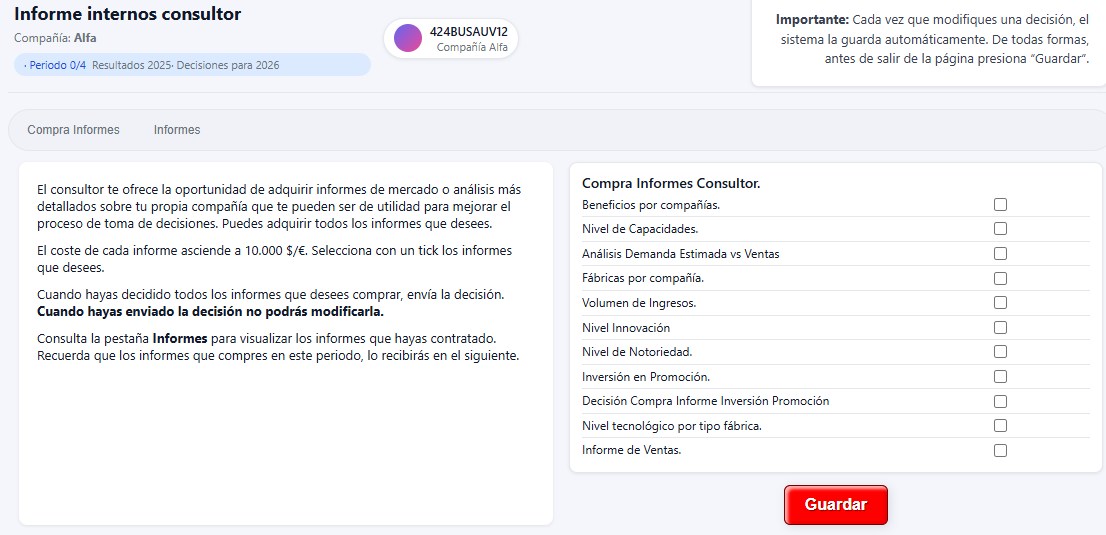Click bold sentence Cuando hayas enviado la decisión
The height and width of the screenshot is (535, 1106).
[x=210, y=312]
